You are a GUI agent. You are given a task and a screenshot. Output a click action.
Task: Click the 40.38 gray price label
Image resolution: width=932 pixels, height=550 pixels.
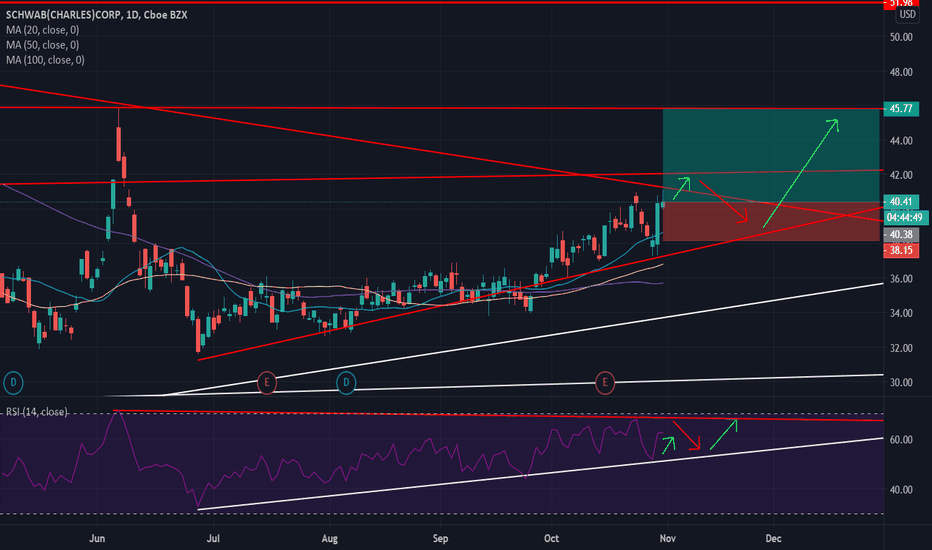click(x=901, y=235)
